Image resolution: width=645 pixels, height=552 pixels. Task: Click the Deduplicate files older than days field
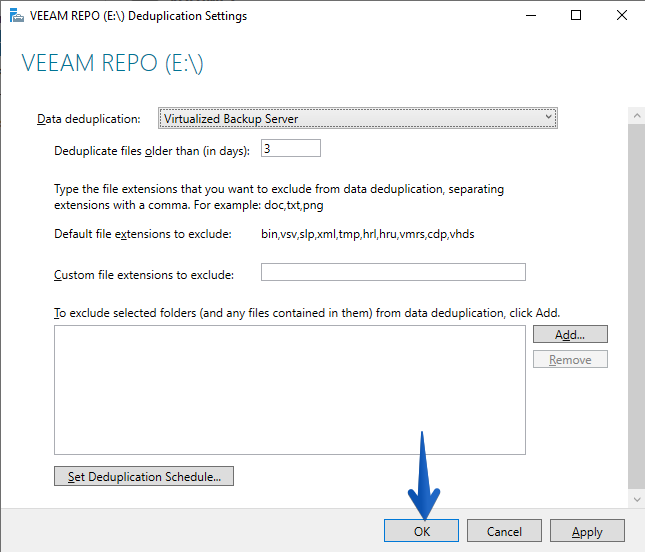pos(291,148)
